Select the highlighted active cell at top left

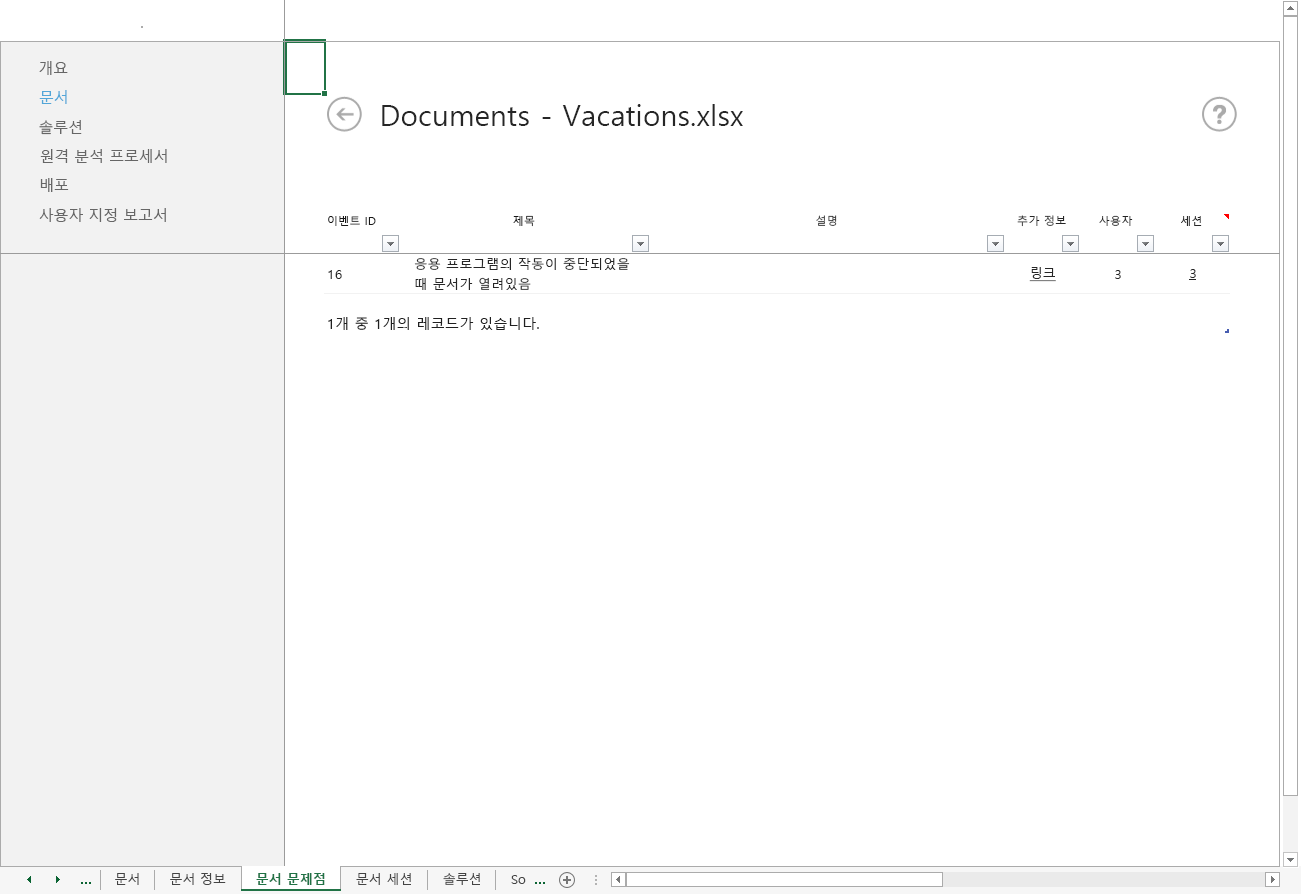point(305,68)
